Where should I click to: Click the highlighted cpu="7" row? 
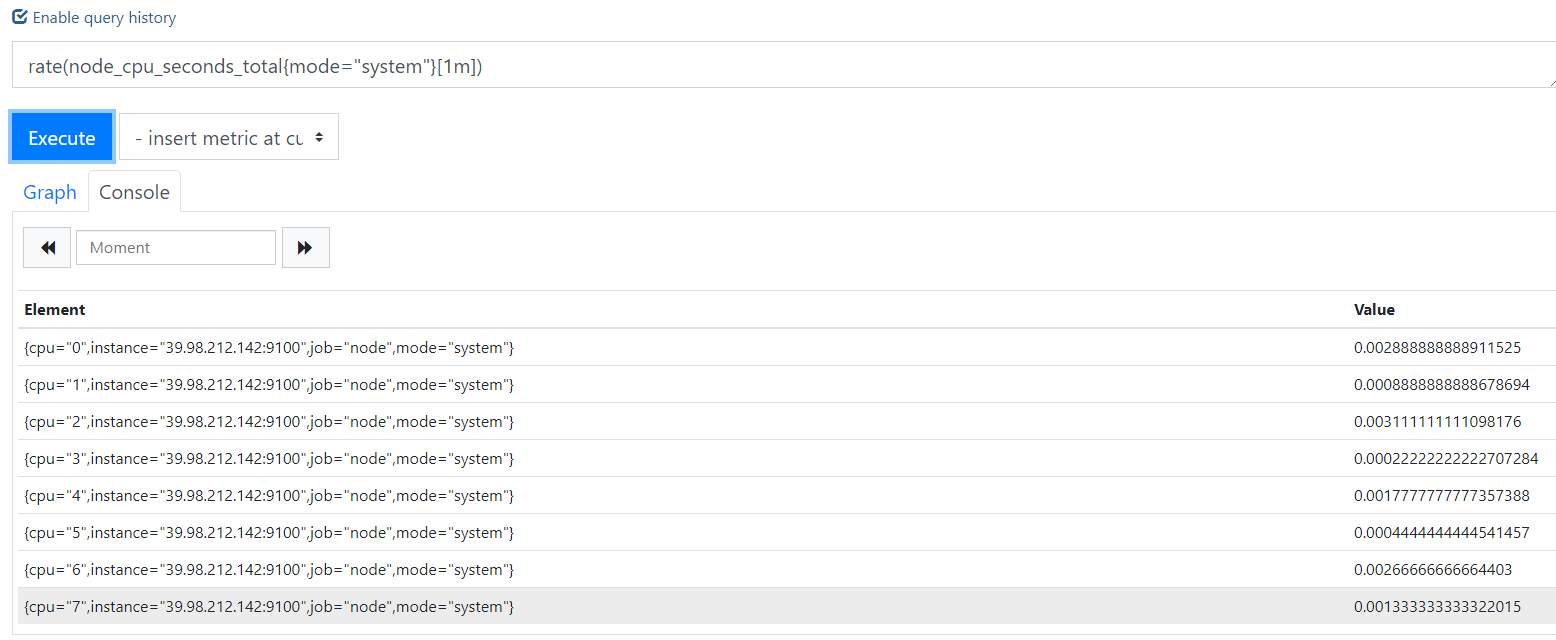coord(787,607)
